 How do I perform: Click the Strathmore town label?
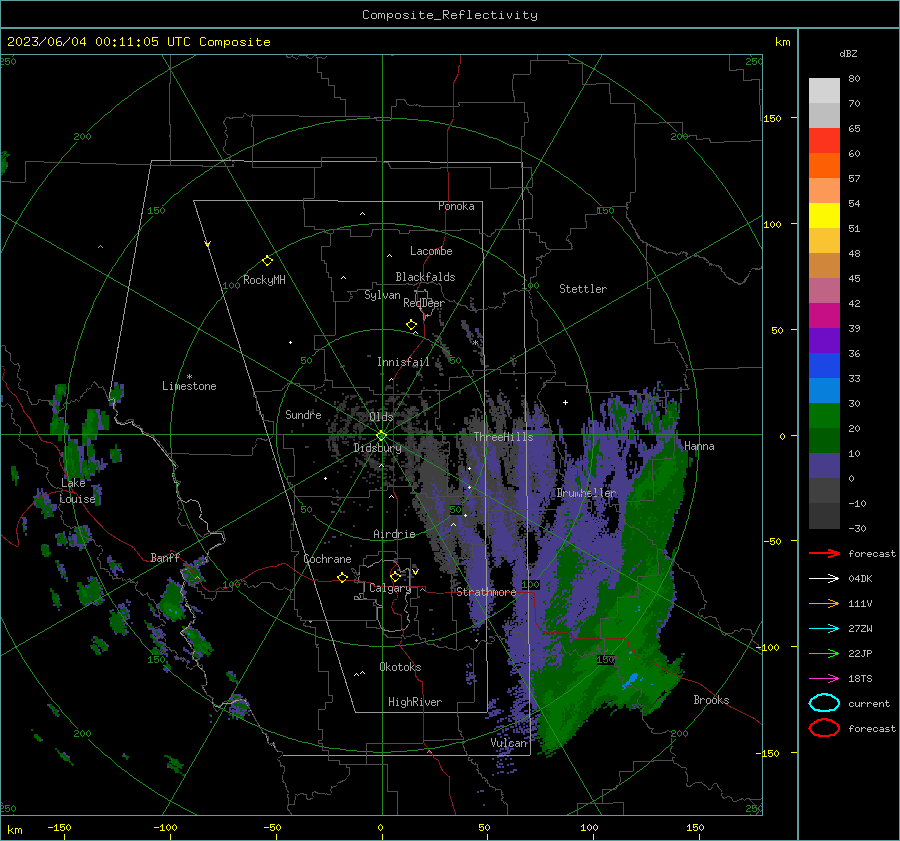pyautogui.click(x=486, y=592)
